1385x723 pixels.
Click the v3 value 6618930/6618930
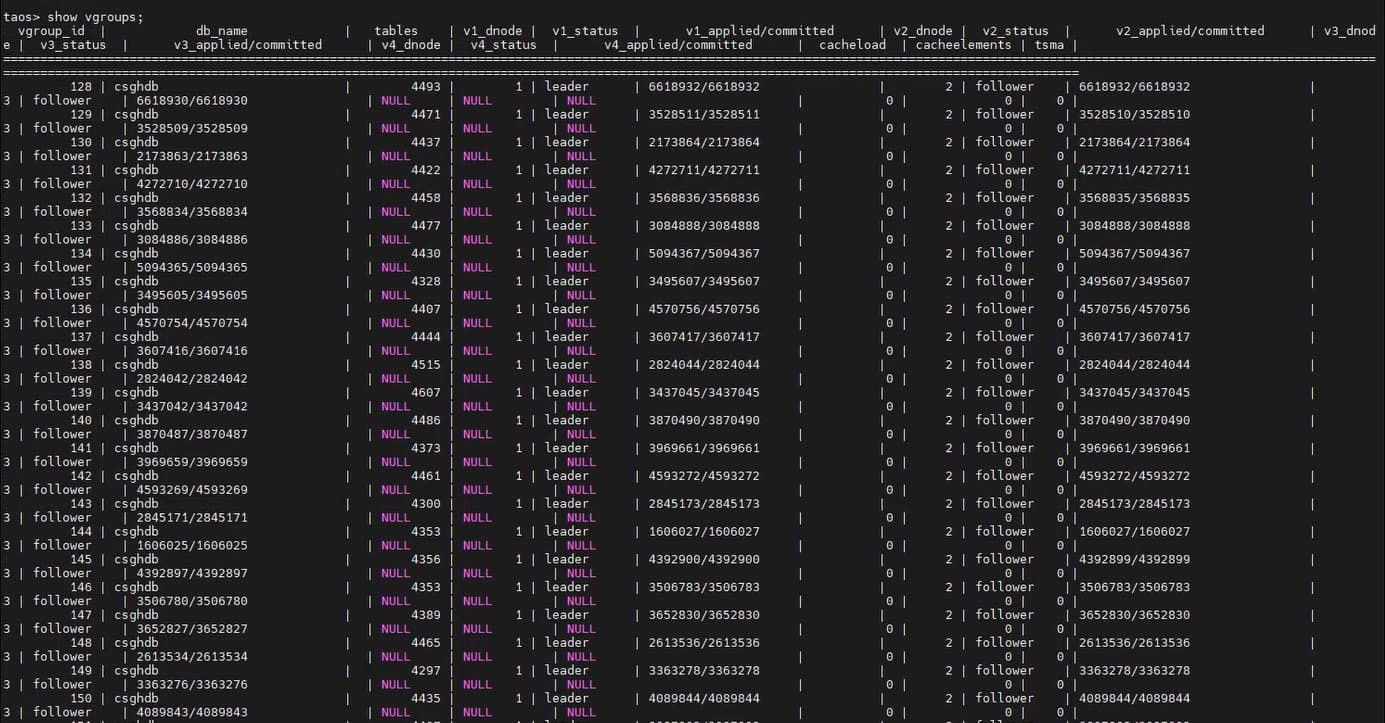click(185, 101)
